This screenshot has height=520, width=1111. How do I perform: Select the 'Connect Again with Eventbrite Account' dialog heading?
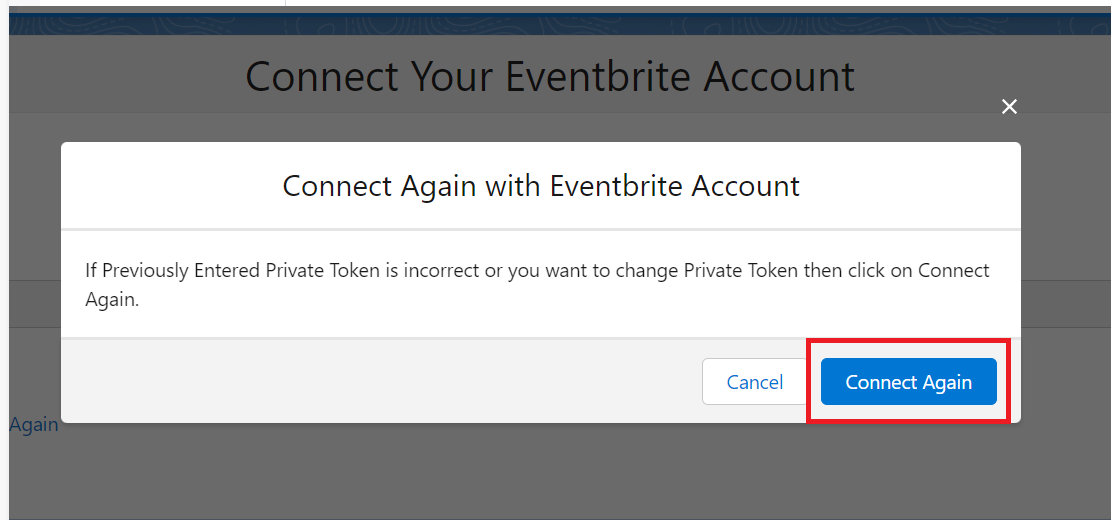tap(541, 186)
